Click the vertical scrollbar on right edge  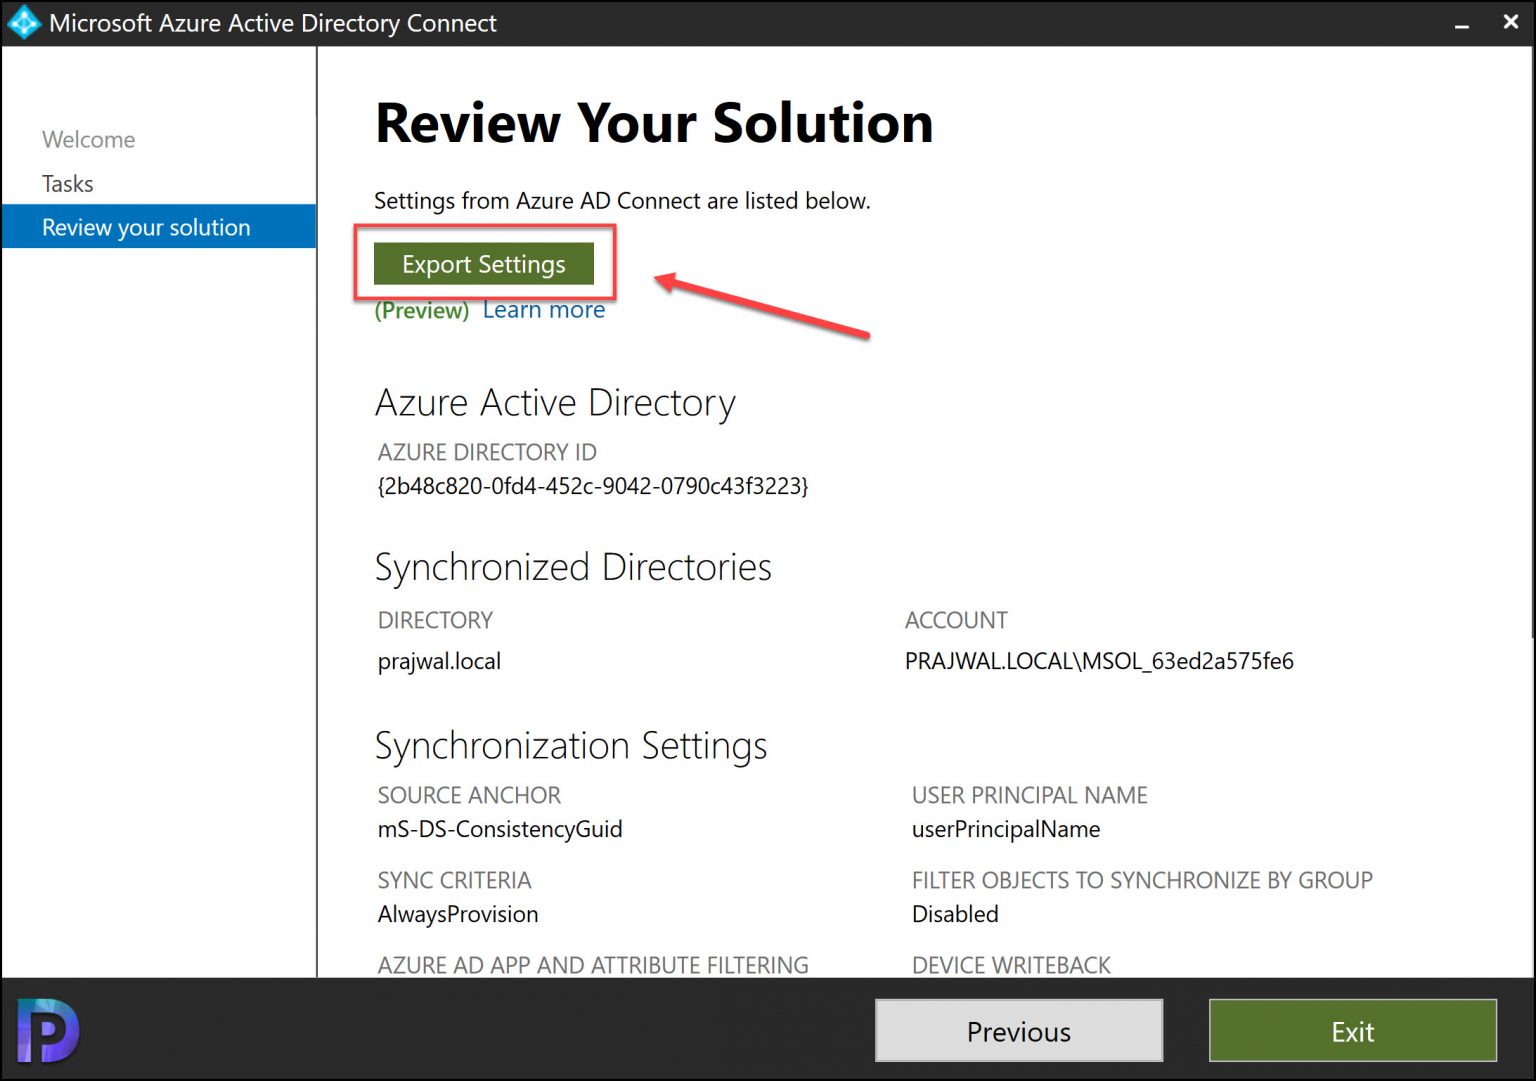coord(1531,340)
